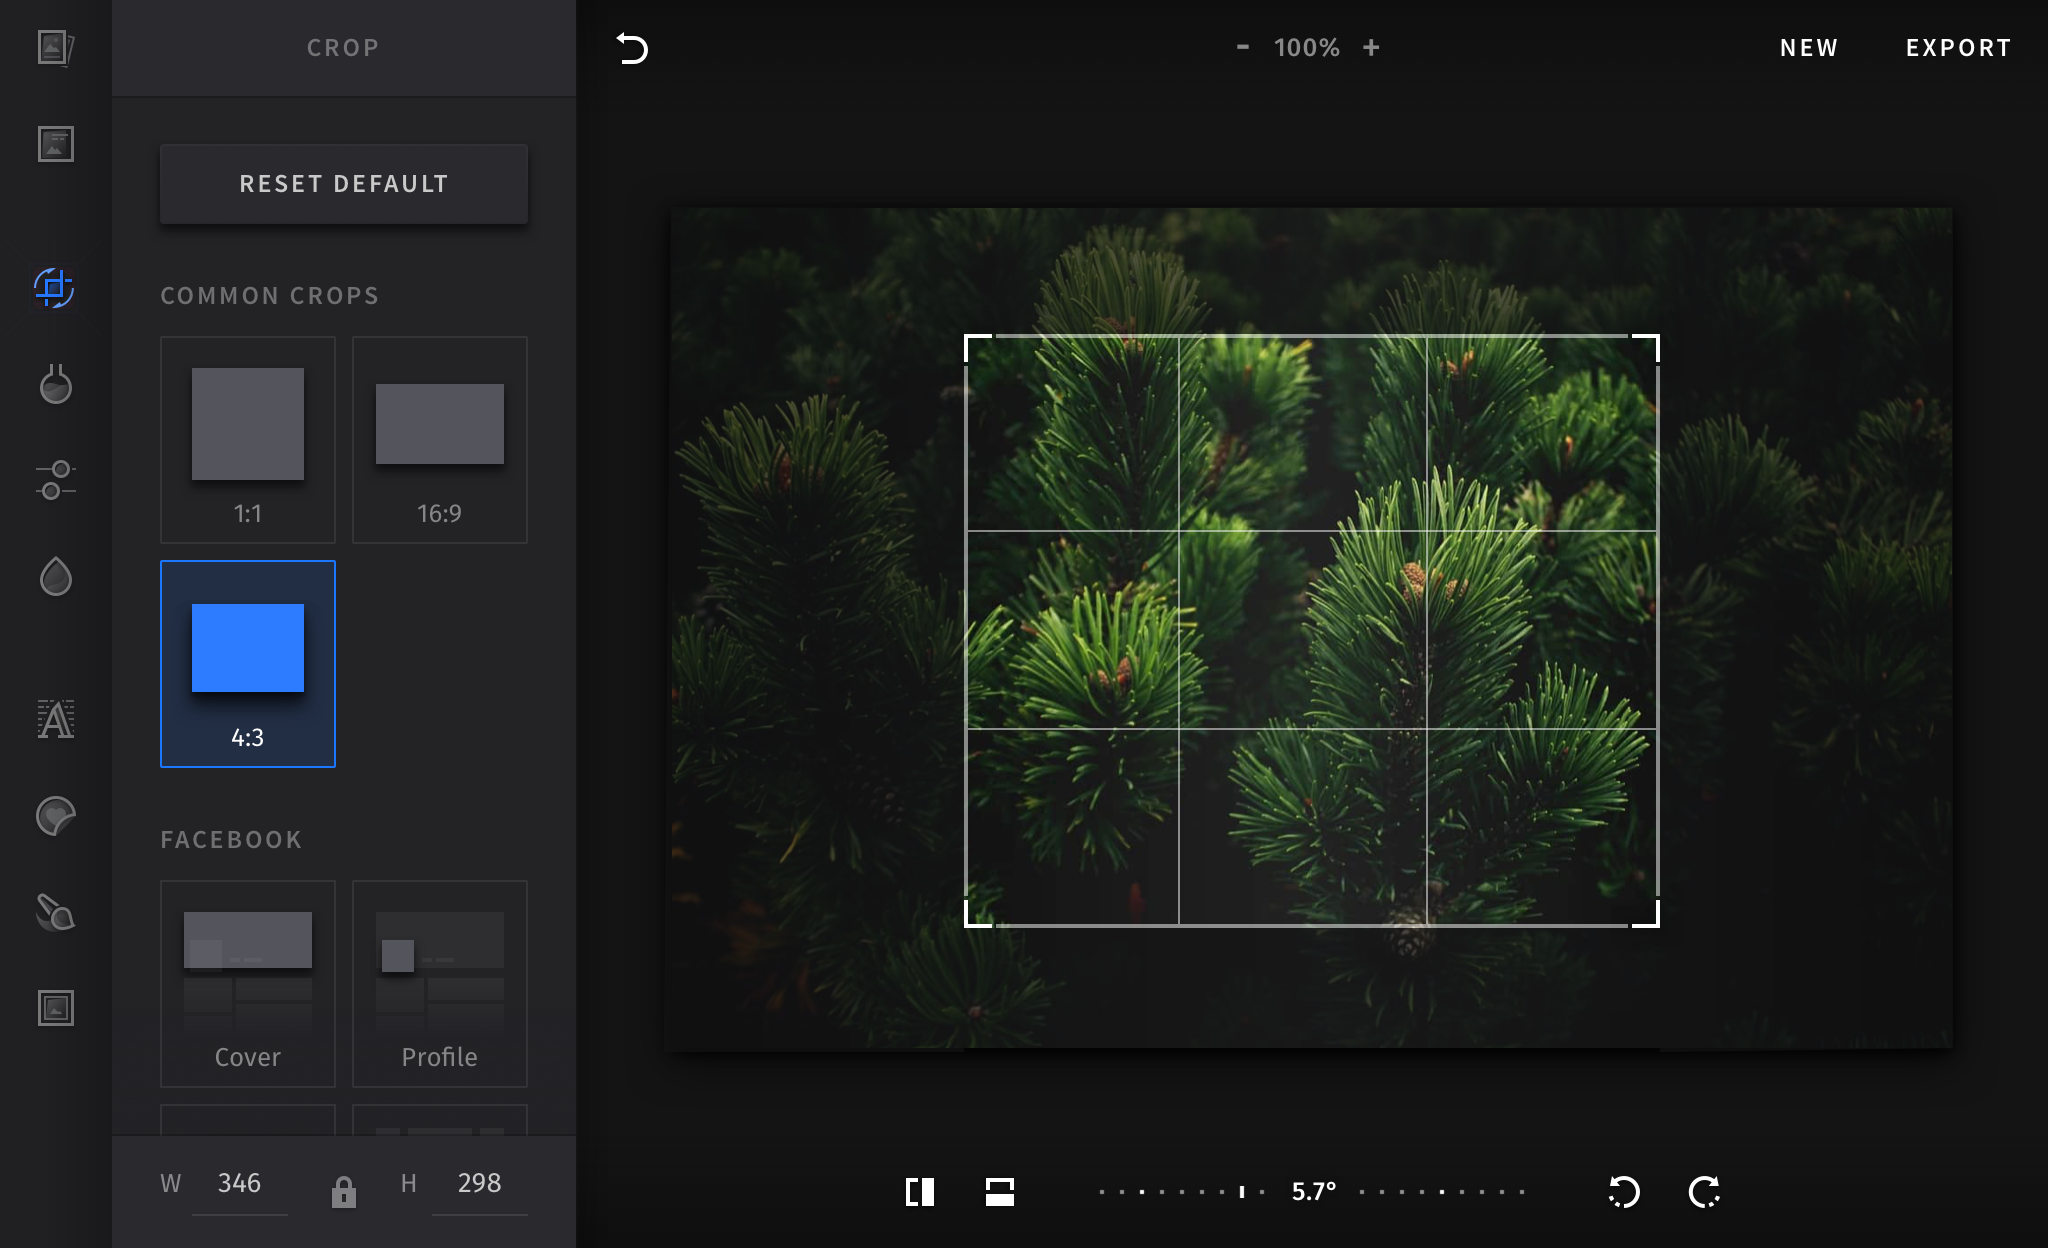The width and height of the screenshot is (2048, 1248).
Task: Select the 1:1 crop preset
Action: pos(248,440)
